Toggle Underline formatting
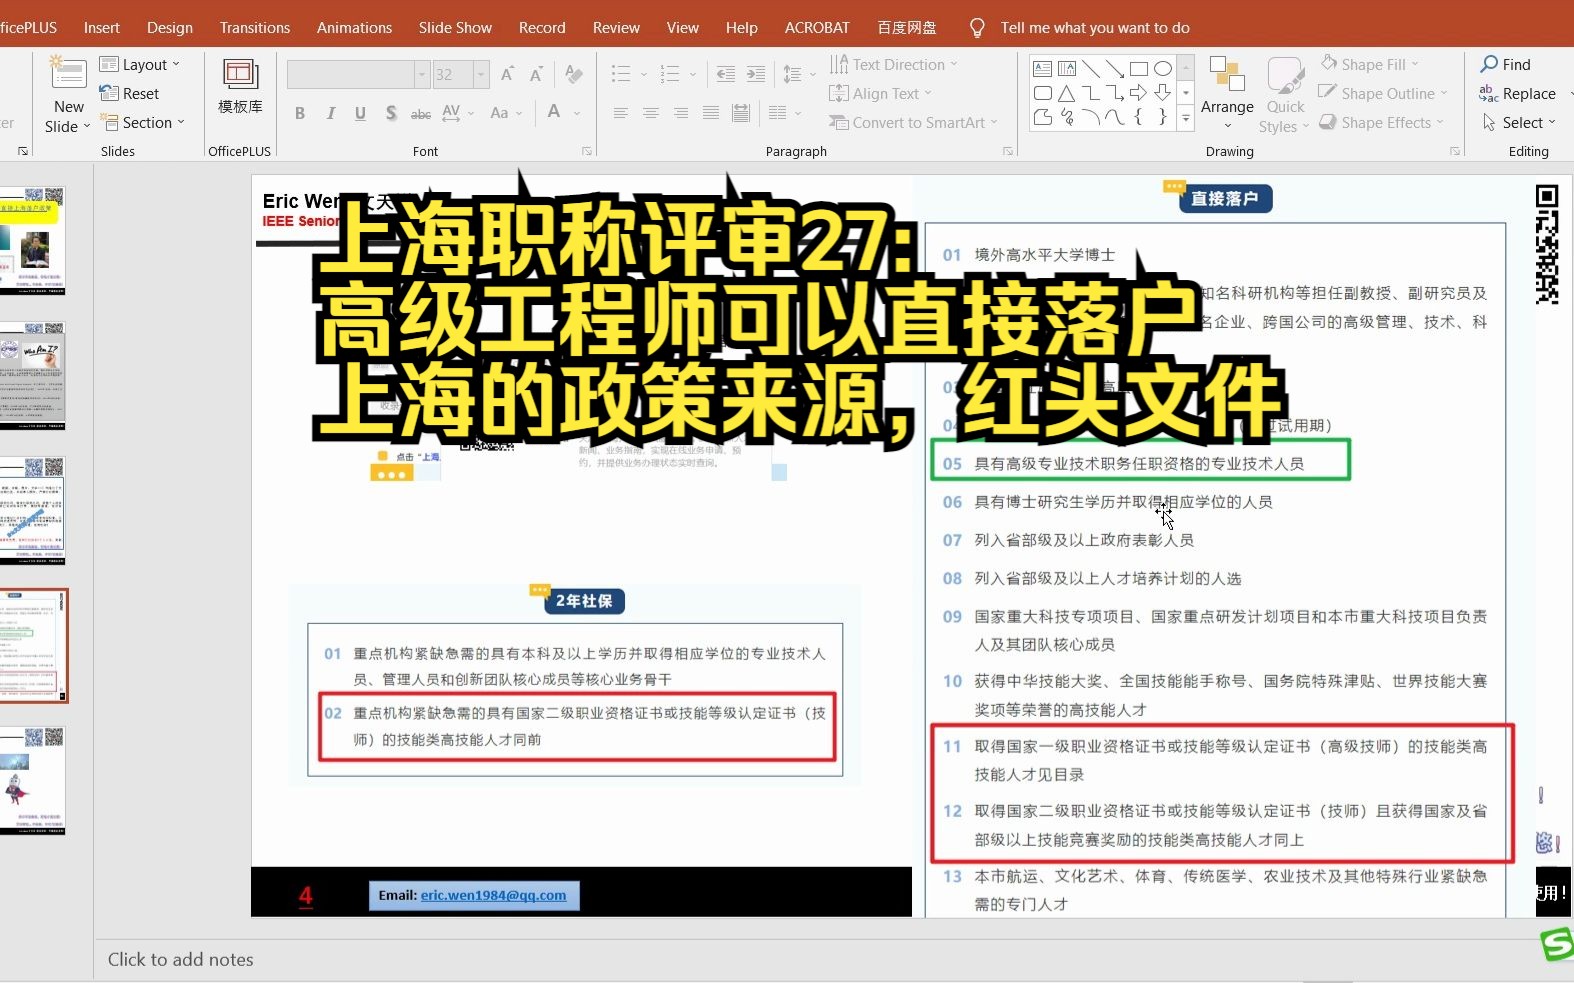 (360, 113)
